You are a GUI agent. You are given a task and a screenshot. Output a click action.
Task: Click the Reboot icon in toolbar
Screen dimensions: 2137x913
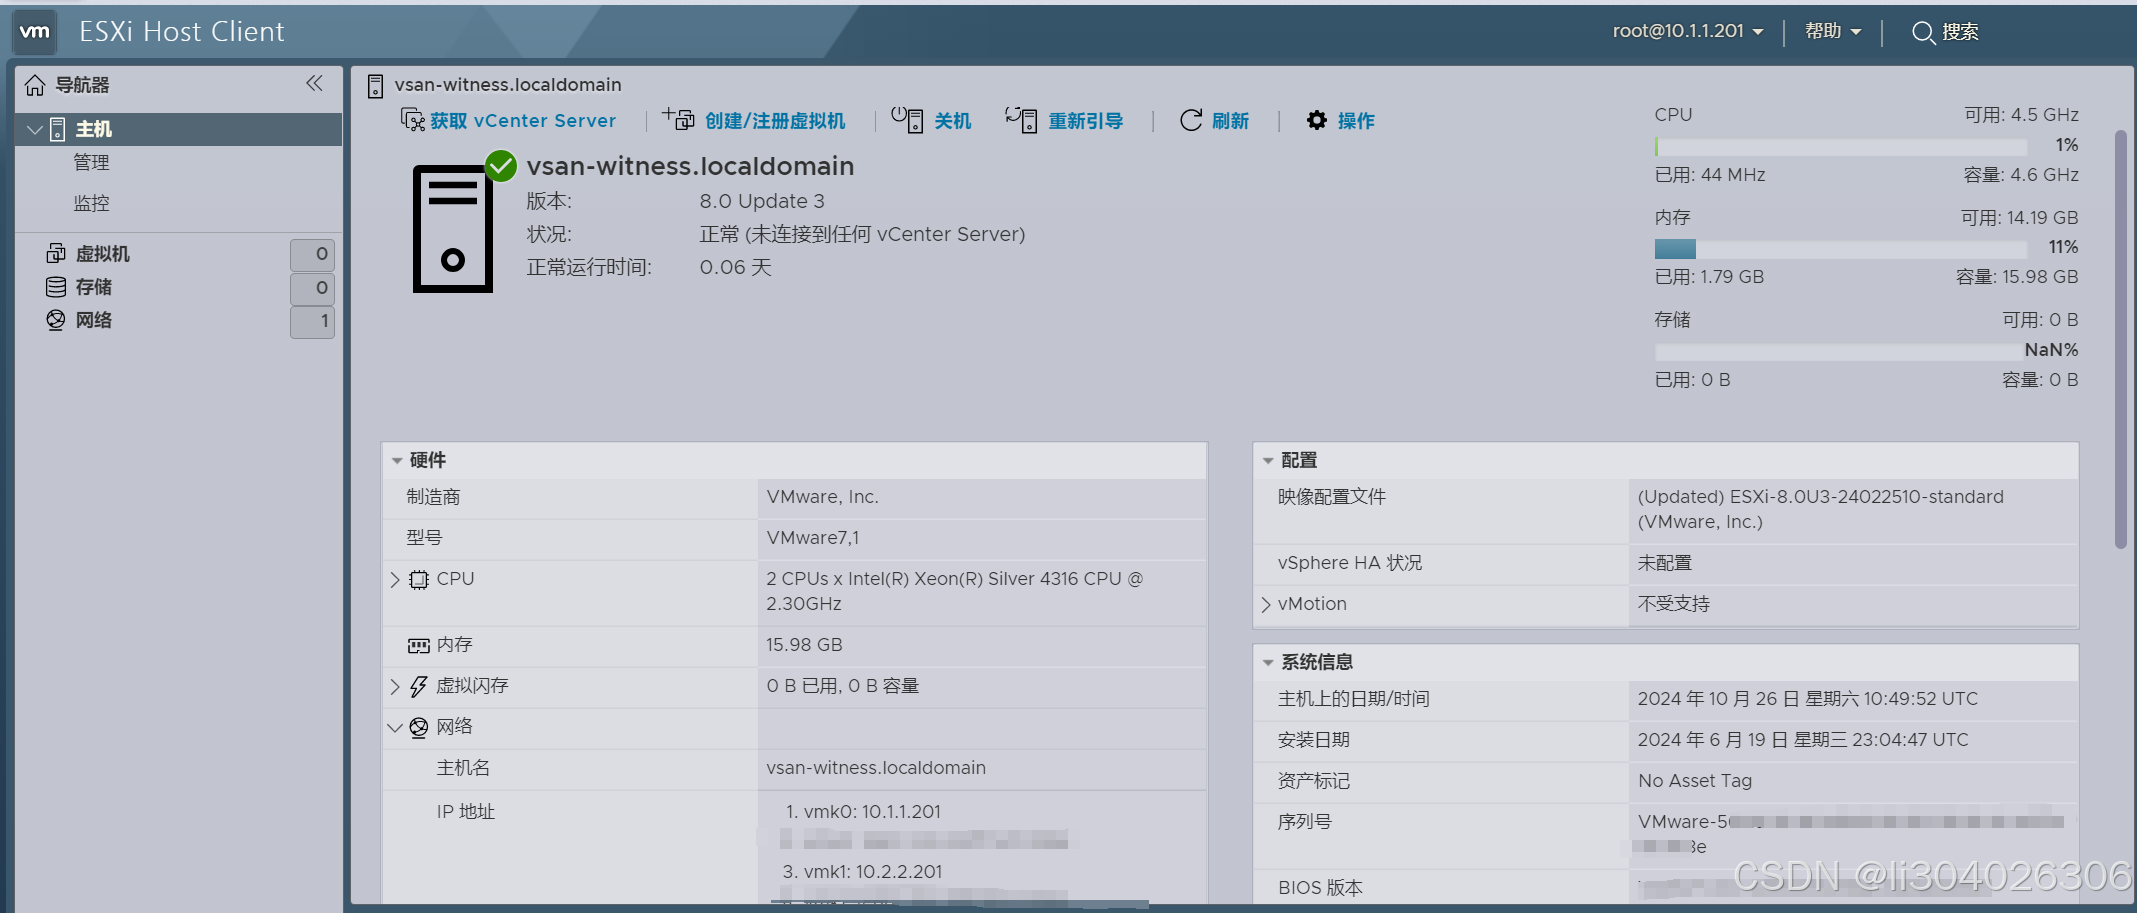click(x=1021, y=120)
